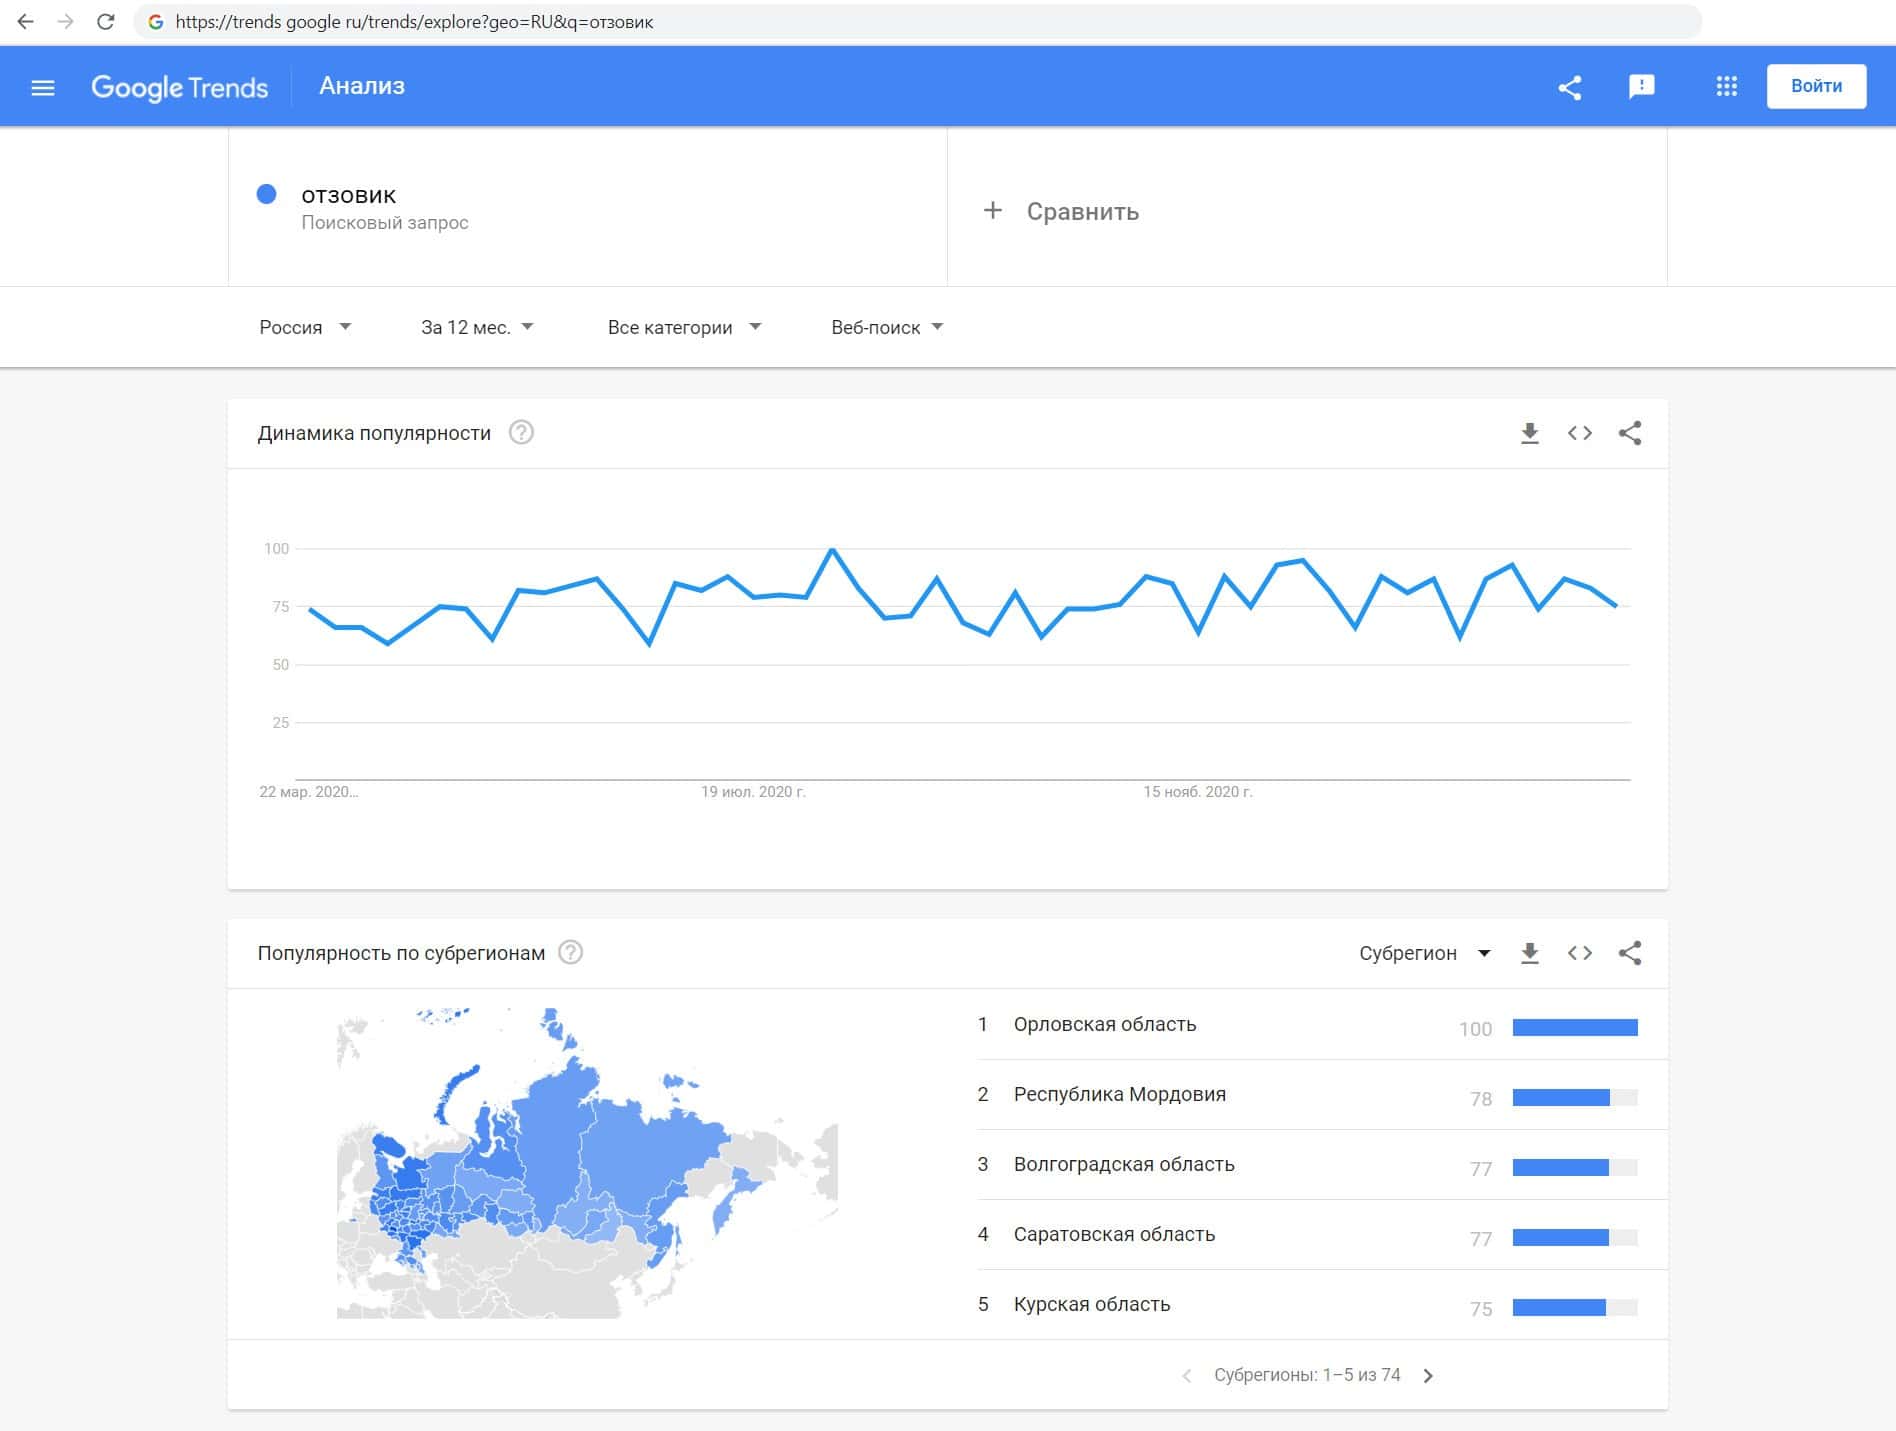The height and width of the screenshot is (1431, 1896).
Task: Click the Войти sign-in button
Action: click(1816, 86)
